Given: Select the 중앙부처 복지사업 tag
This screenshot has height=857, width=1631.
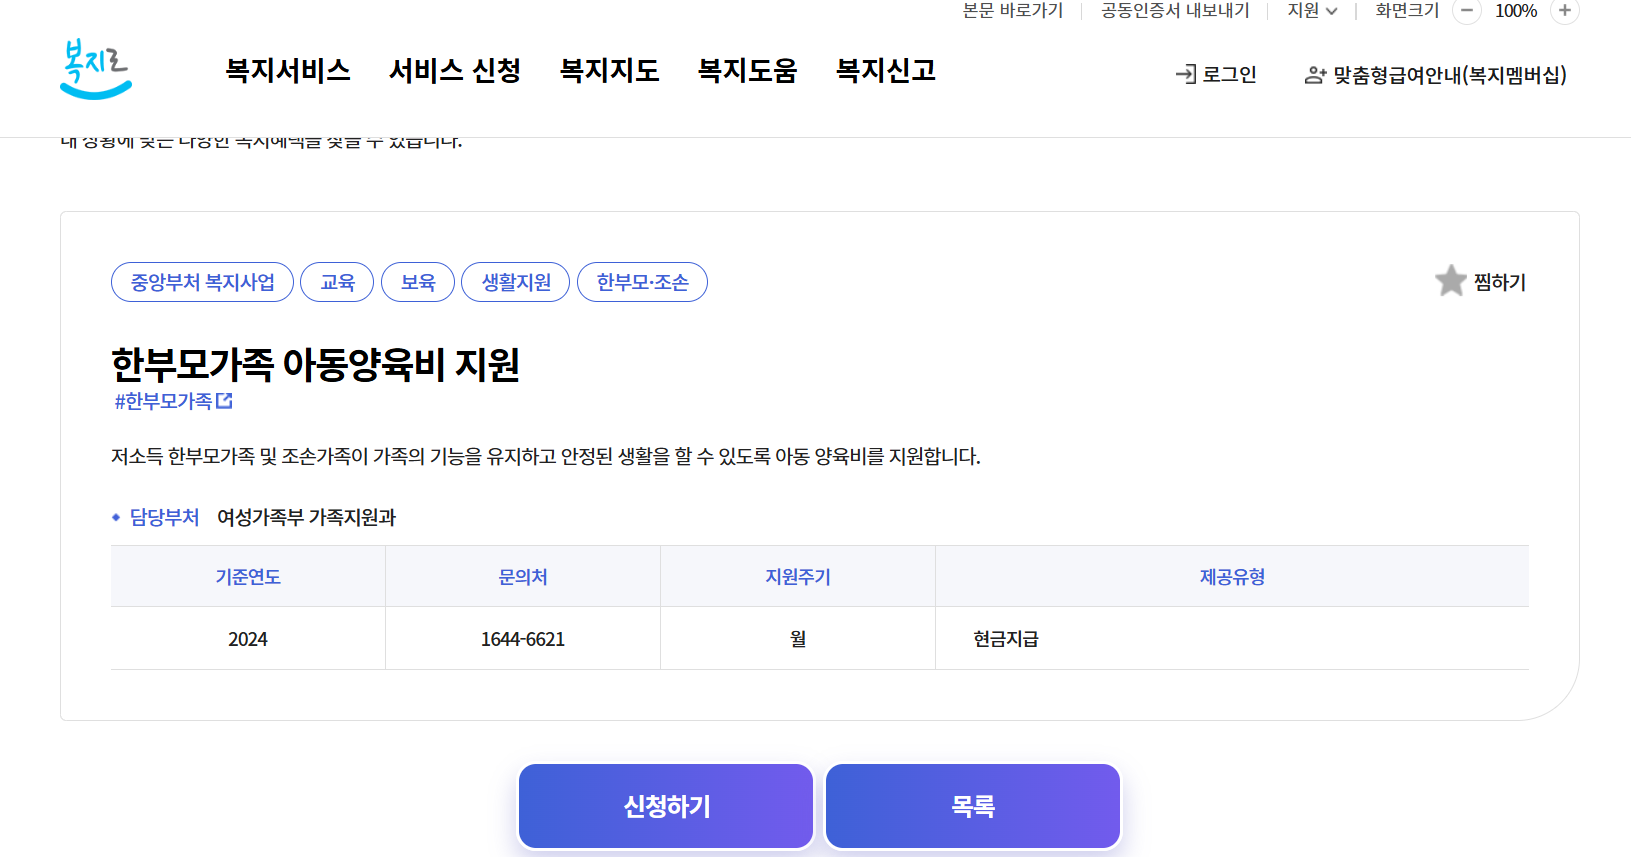Looking at the screenshot, I should click(203, 282).
